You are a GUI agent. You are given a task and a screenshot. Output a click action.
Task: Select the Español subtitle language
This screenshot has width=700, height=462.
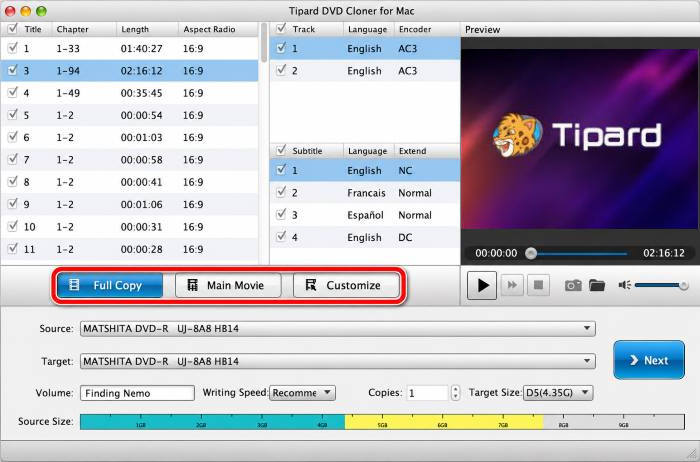point(365,215)
